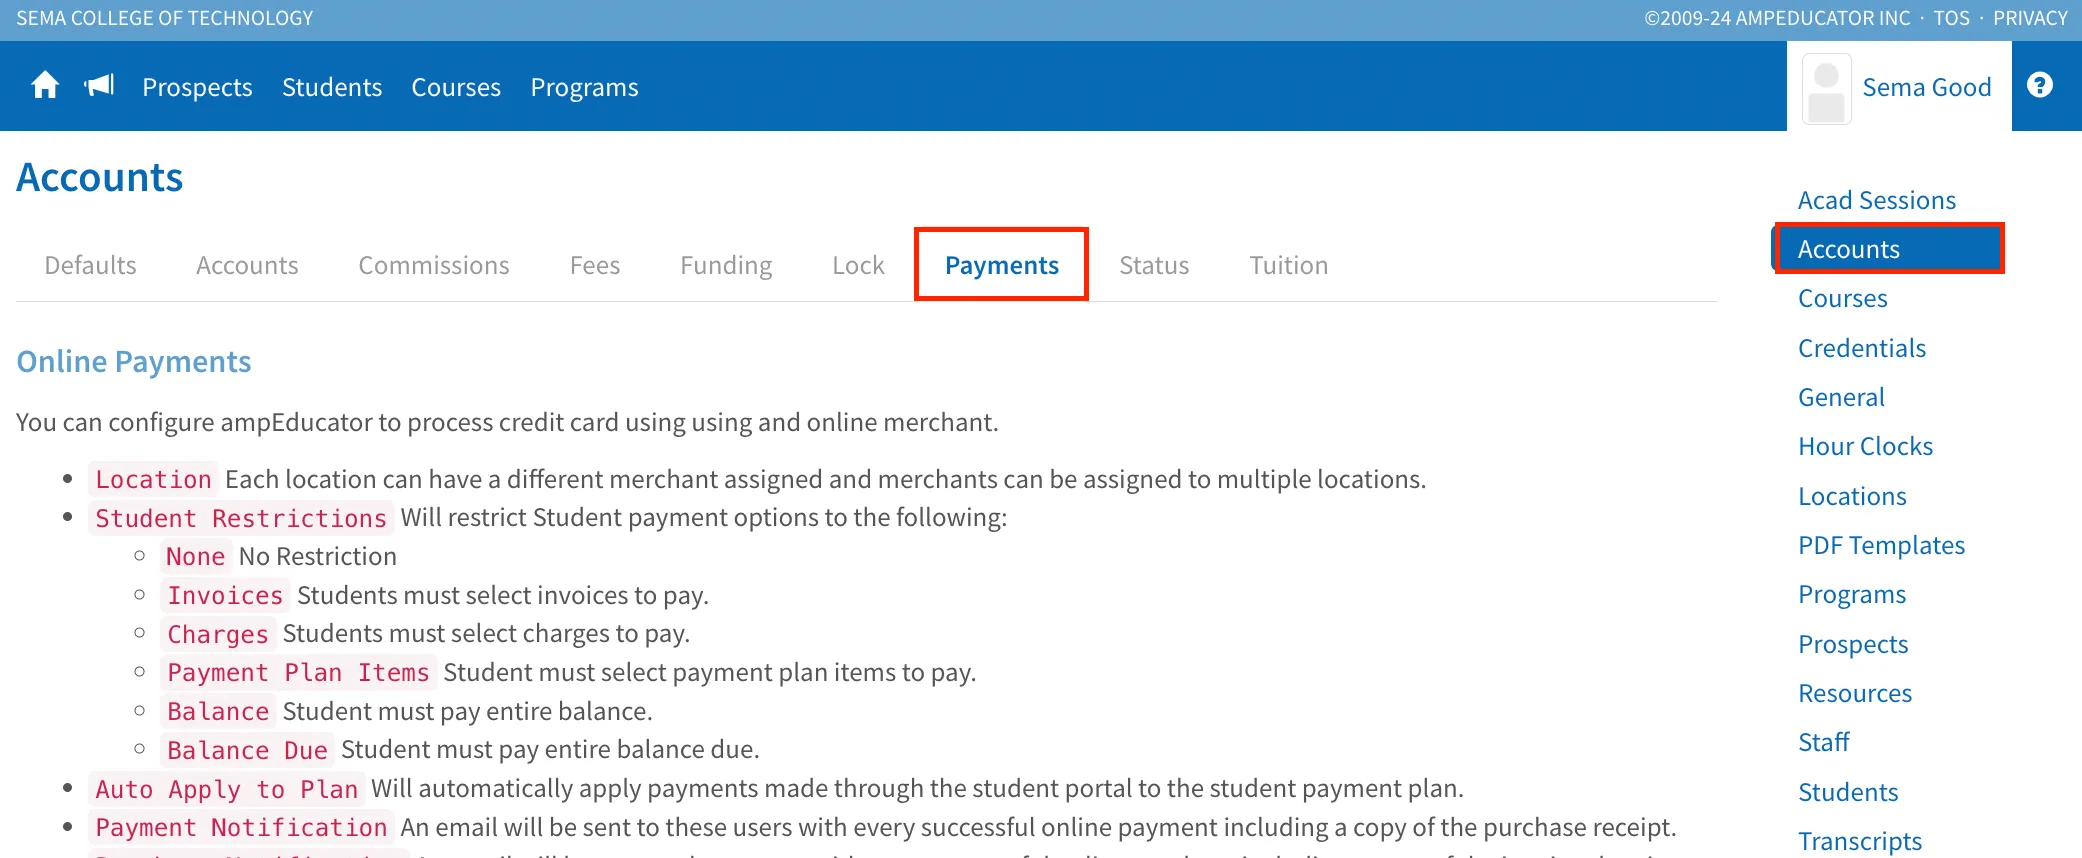This screenshot has height=858, width=2082.
Task: Open the Courses menu in navbar
Action: [456, 88]
